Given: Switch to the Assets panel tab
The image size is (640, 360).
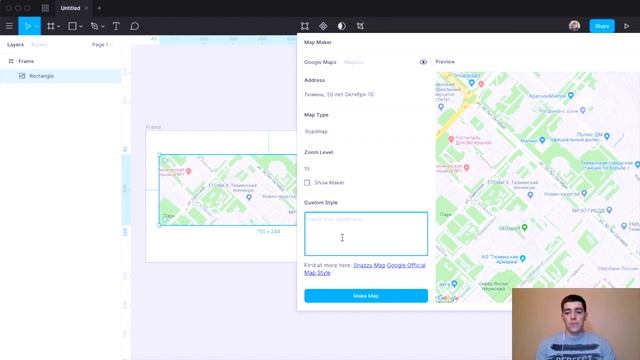Looking at the screenshot, I should coord(39,44).
